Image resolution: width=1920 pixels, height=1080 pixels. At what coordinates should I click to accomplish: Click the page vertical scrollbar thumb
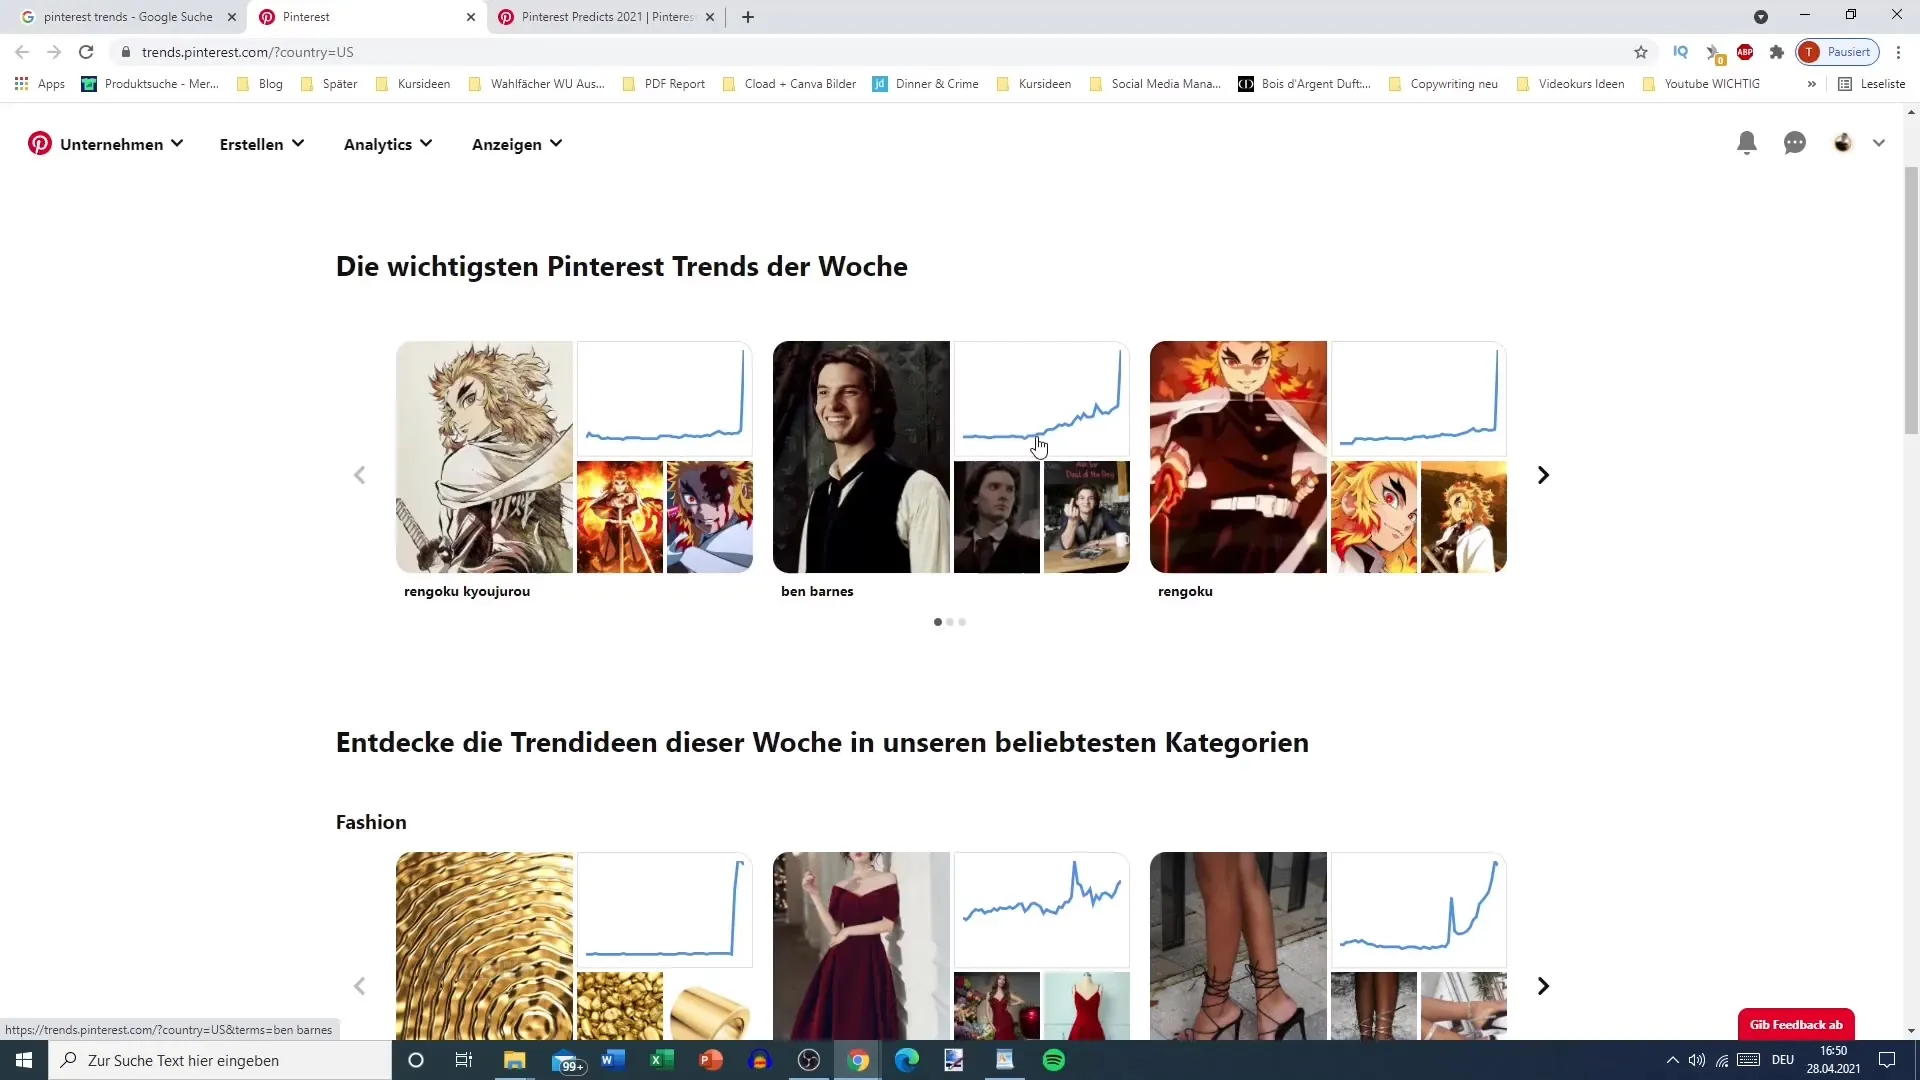click(1911, 300)
